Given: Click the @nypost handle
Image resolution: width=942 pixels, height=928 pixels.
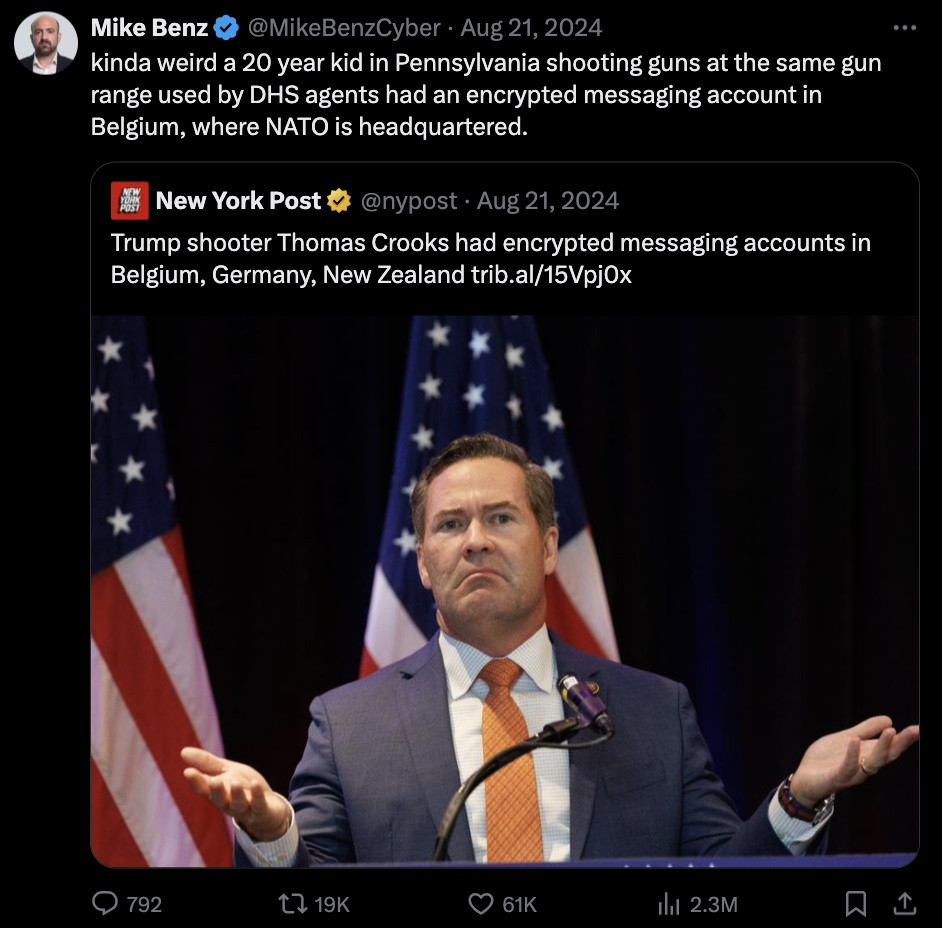Looking at the screenshot, I should (407, 201).
